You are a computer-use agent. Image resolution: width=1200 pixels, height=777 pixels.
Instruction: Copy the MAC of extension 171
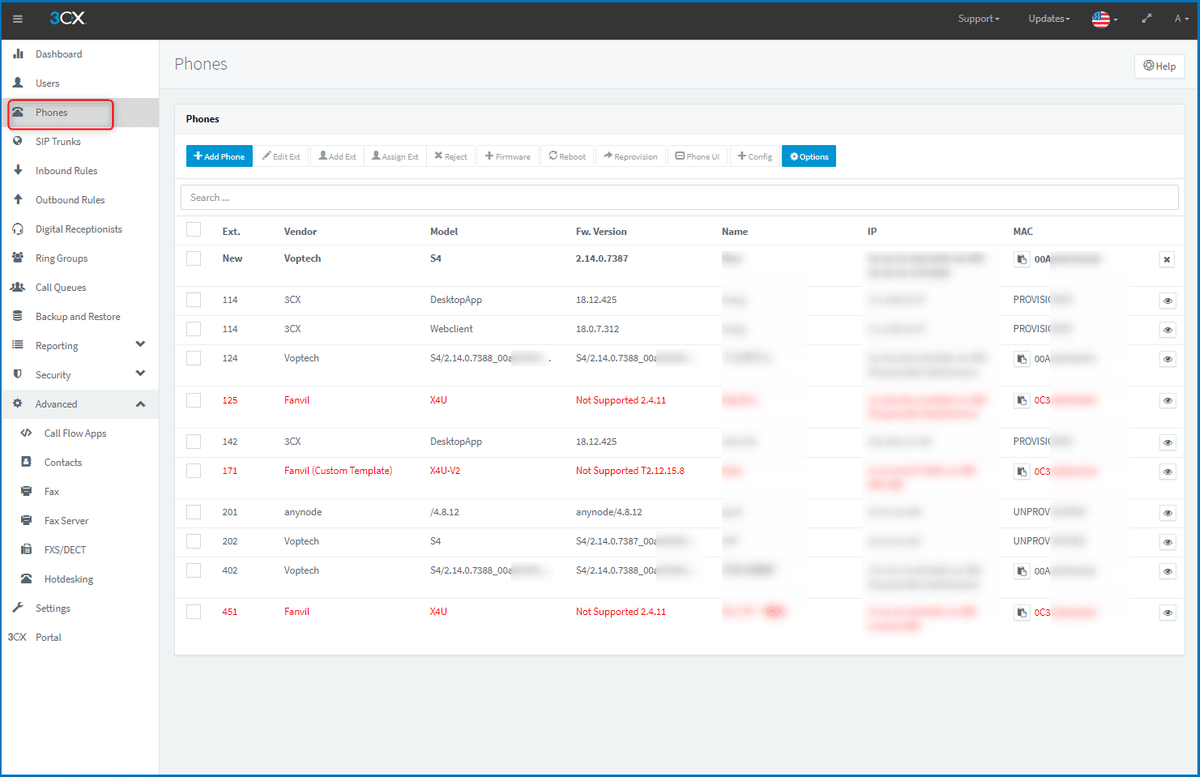point(1021,471)
